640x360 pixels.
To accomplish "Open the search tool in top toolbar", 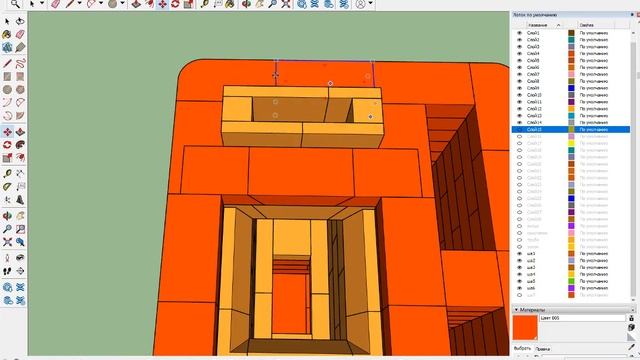I will (x=15, y=4).
